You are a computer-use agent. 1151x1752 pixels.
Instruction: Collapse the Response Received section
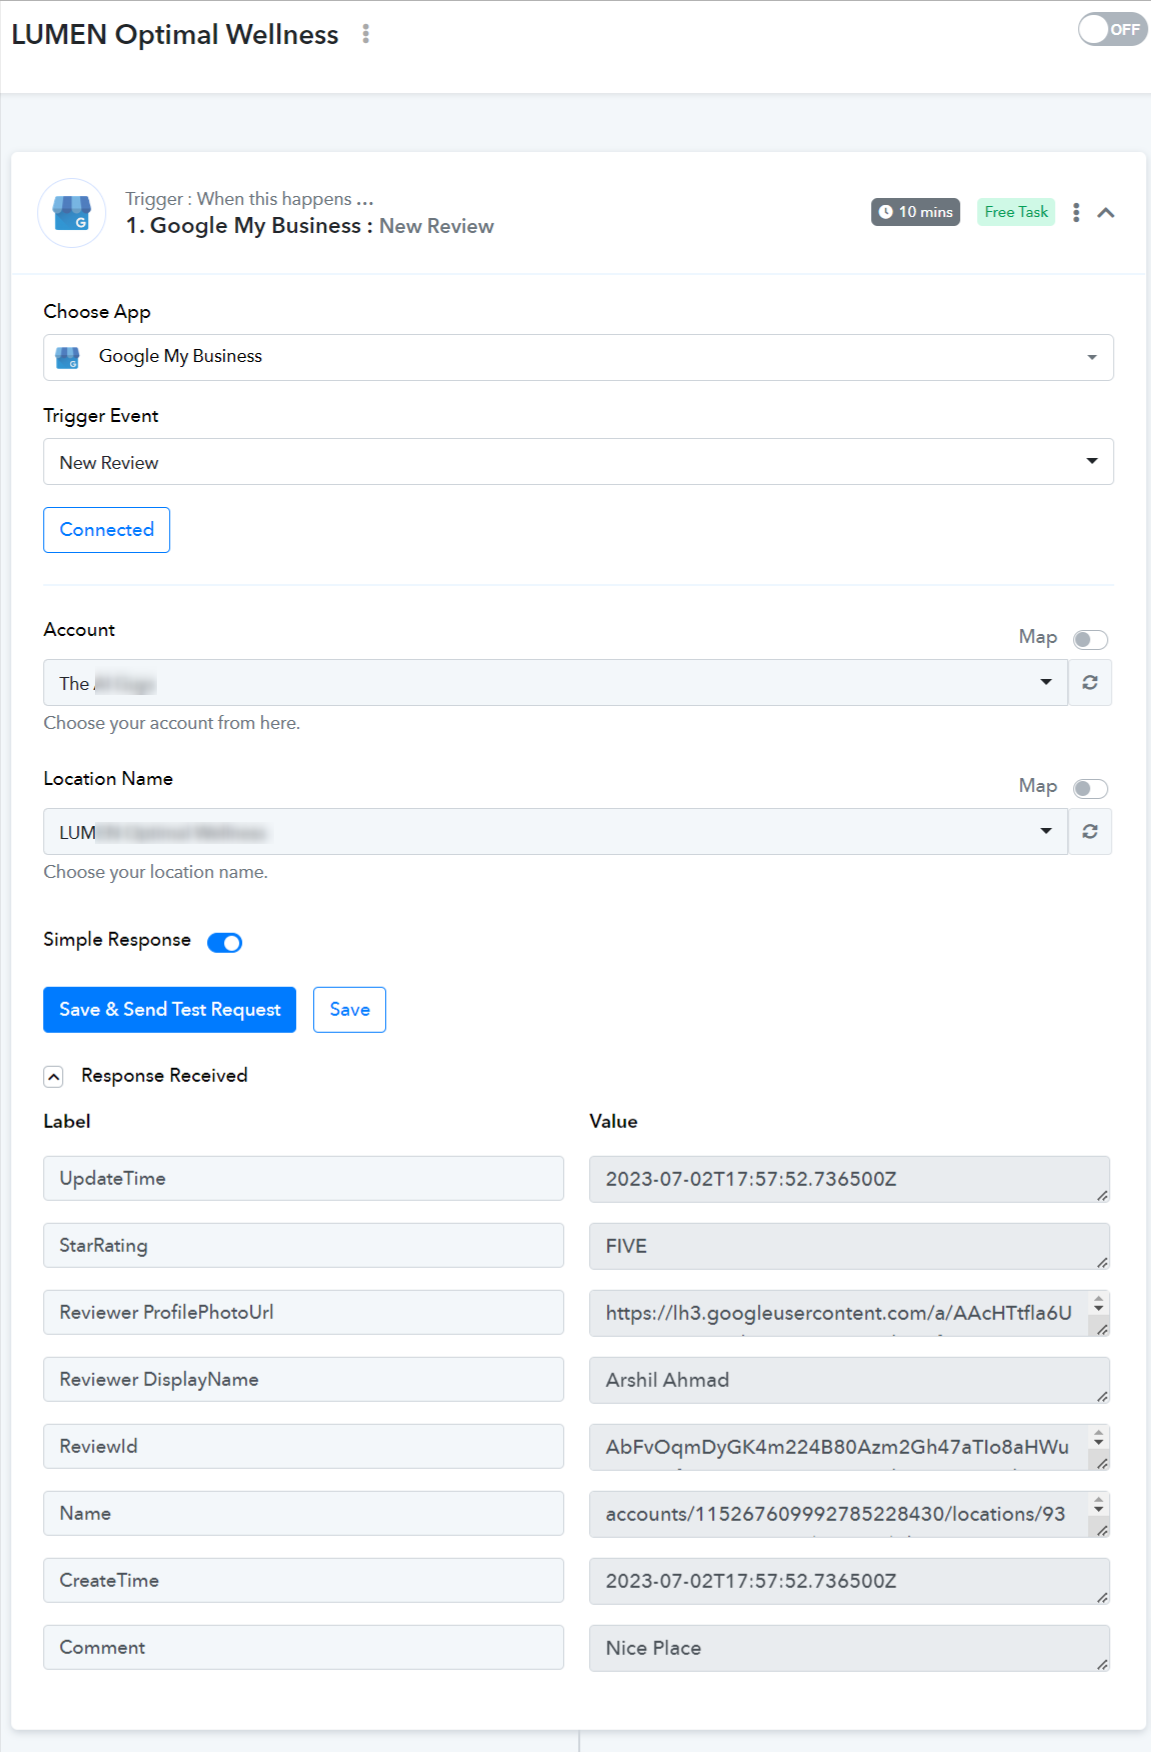(x=54, y=1076)
